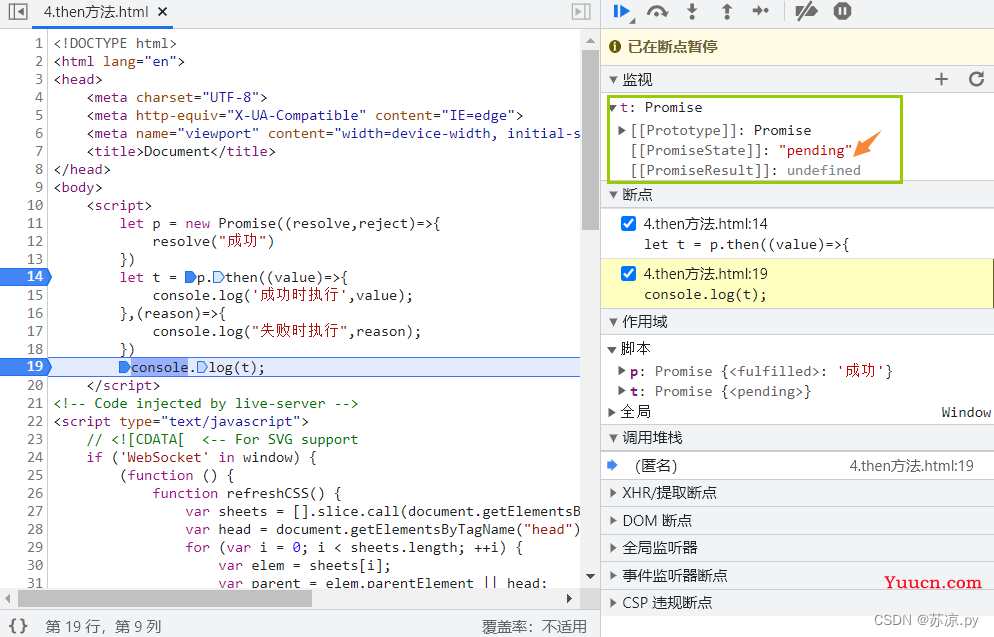Image resolution: width=994 pixels, height=637 pixels.
Task: Collapse the 调用堆栈 call stack section
Action: pyautogui.click(x=613, y=438)
